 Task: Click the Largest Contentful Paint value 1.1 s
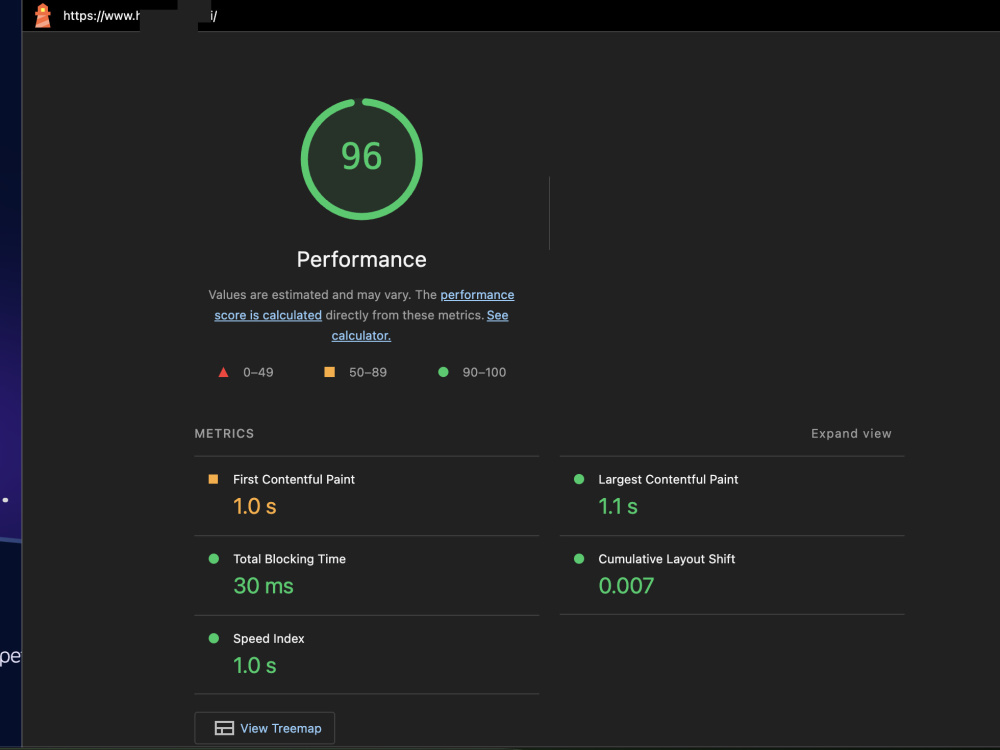coord(618,506)
